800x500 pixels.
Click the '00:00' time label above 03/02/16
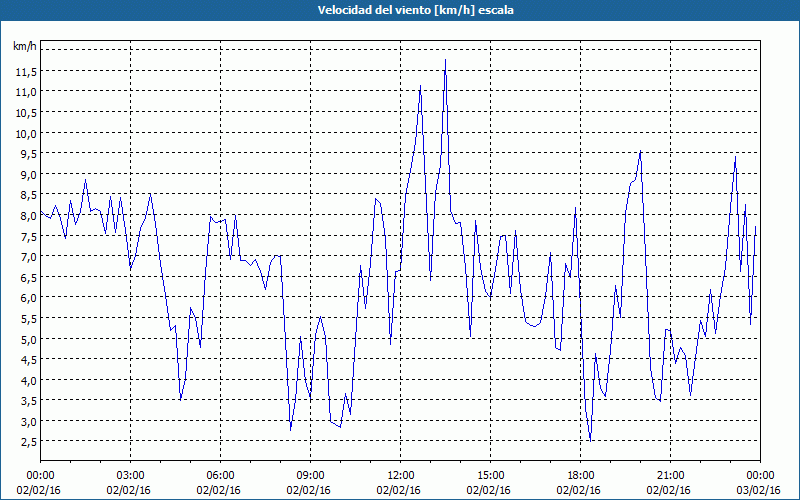[x=760, y=476]
